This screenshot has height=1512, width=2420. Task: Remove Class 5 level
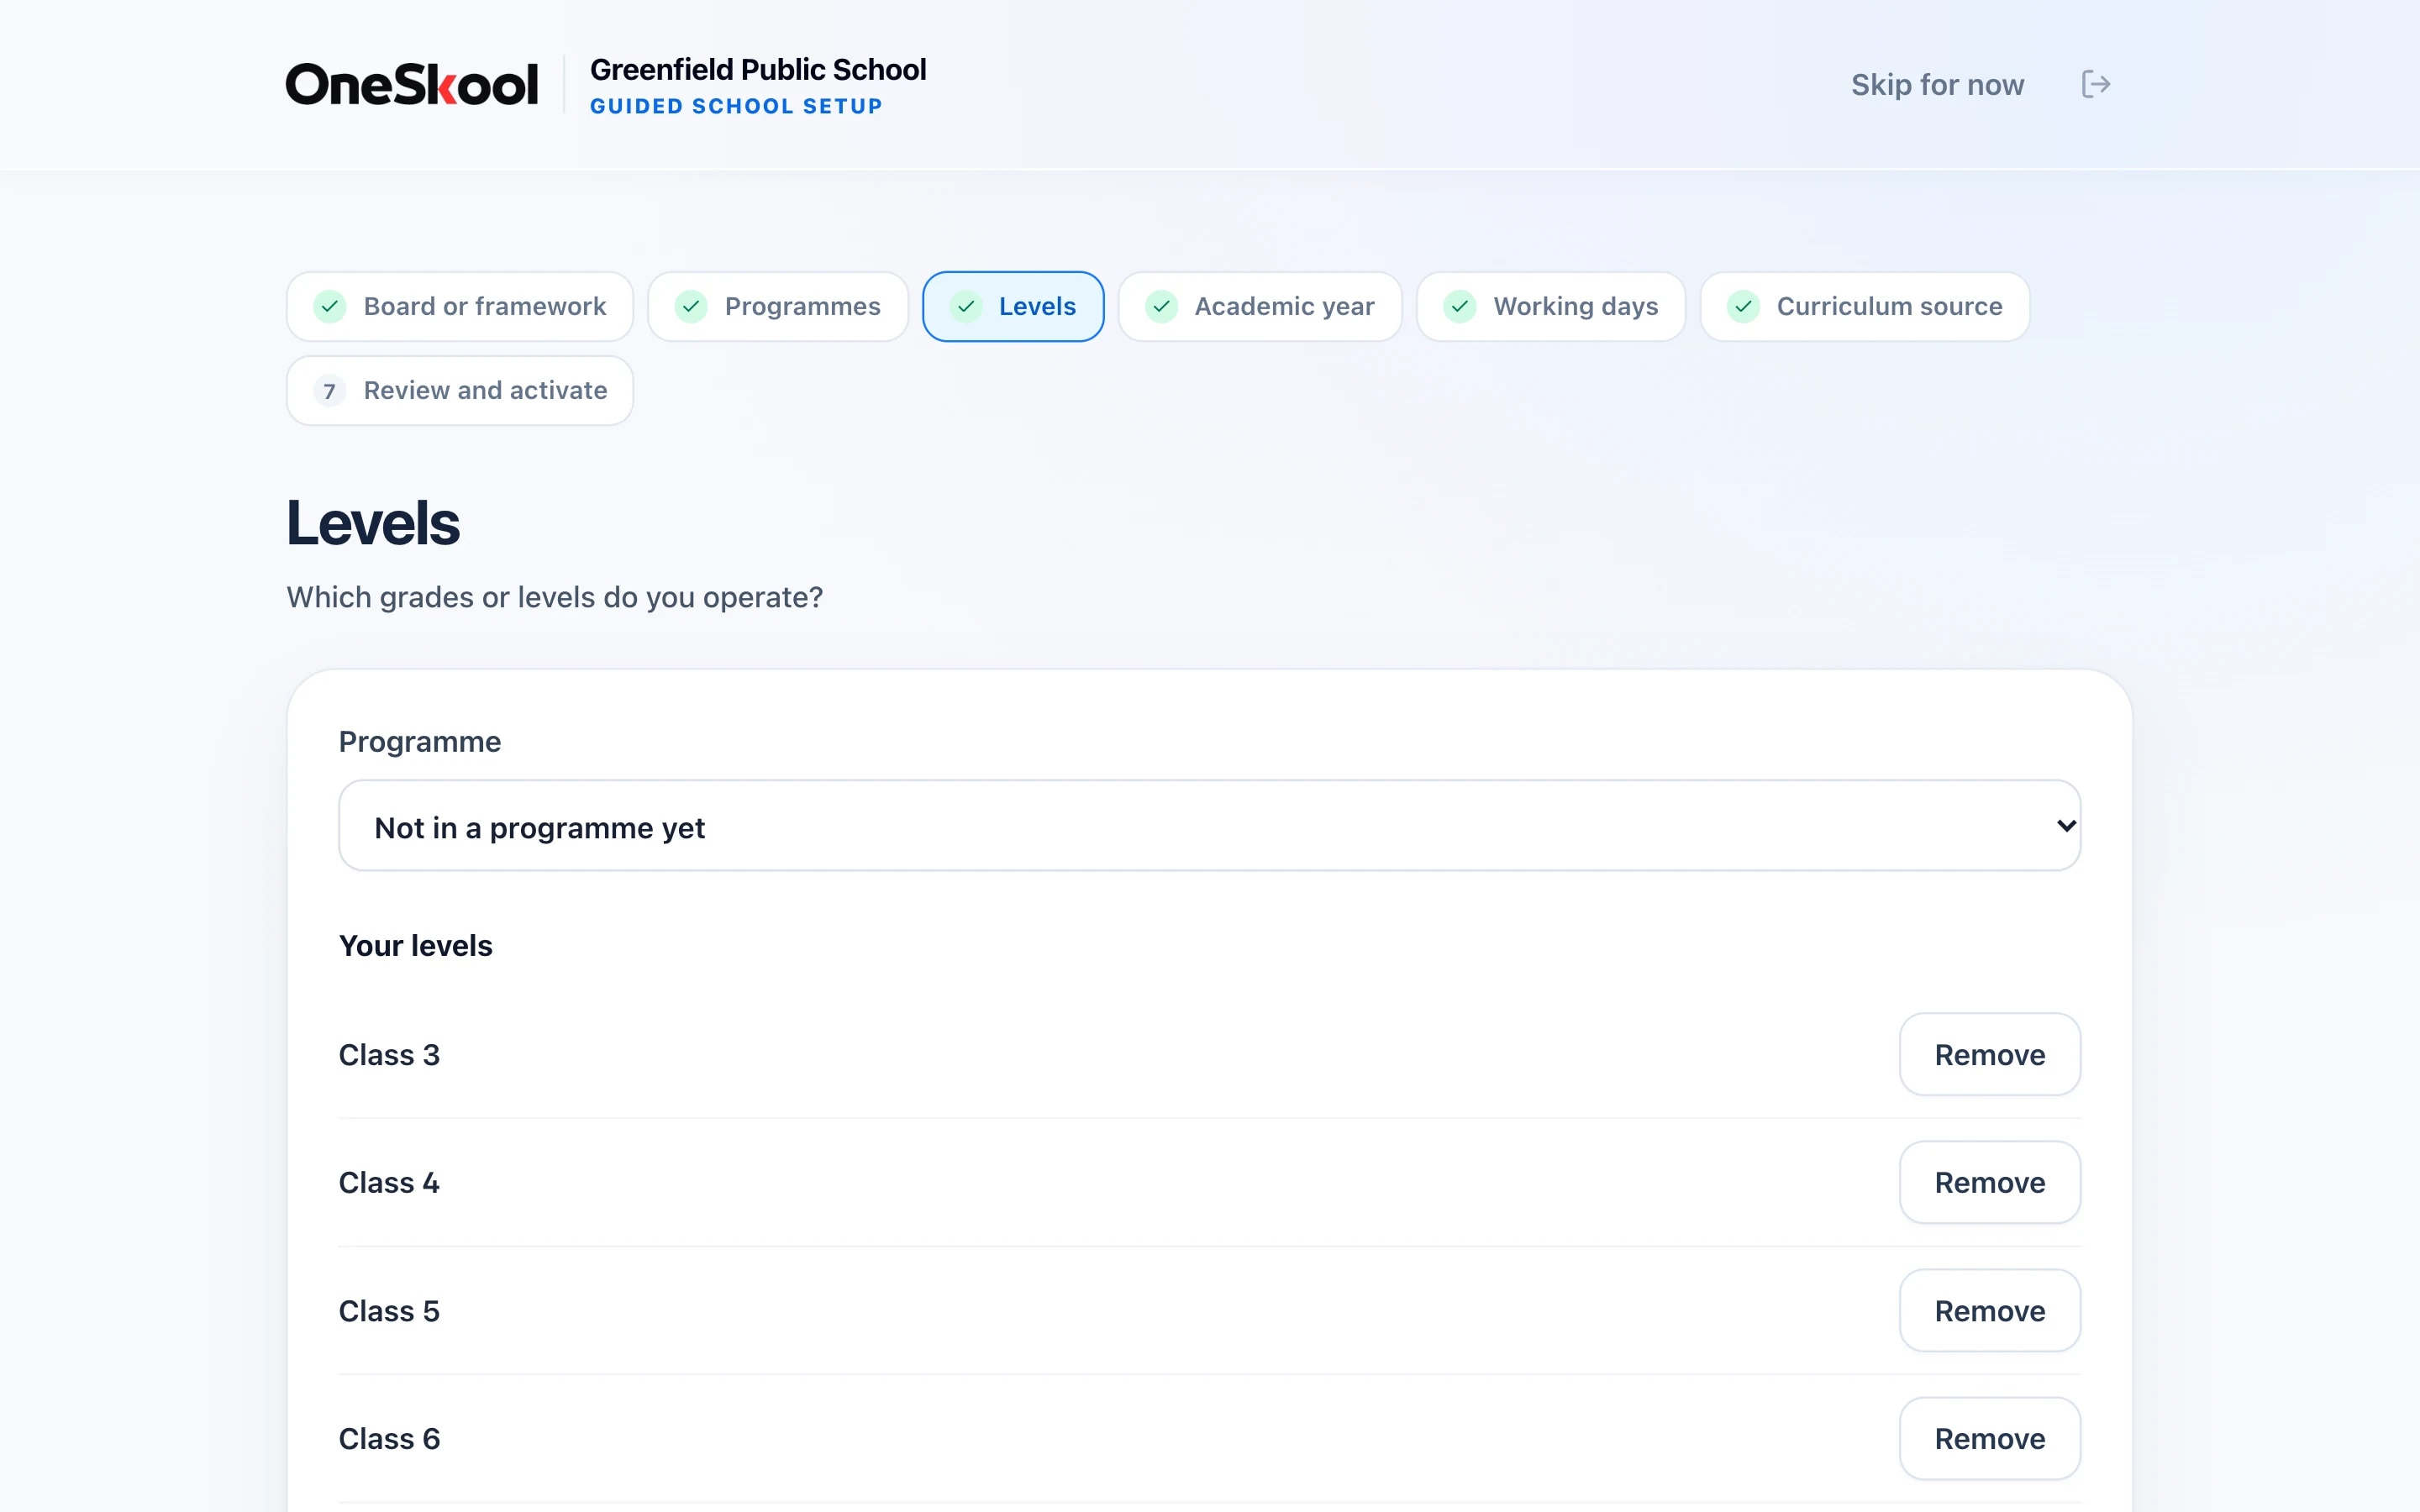pyautogui.click(x=1989, y=1310)
